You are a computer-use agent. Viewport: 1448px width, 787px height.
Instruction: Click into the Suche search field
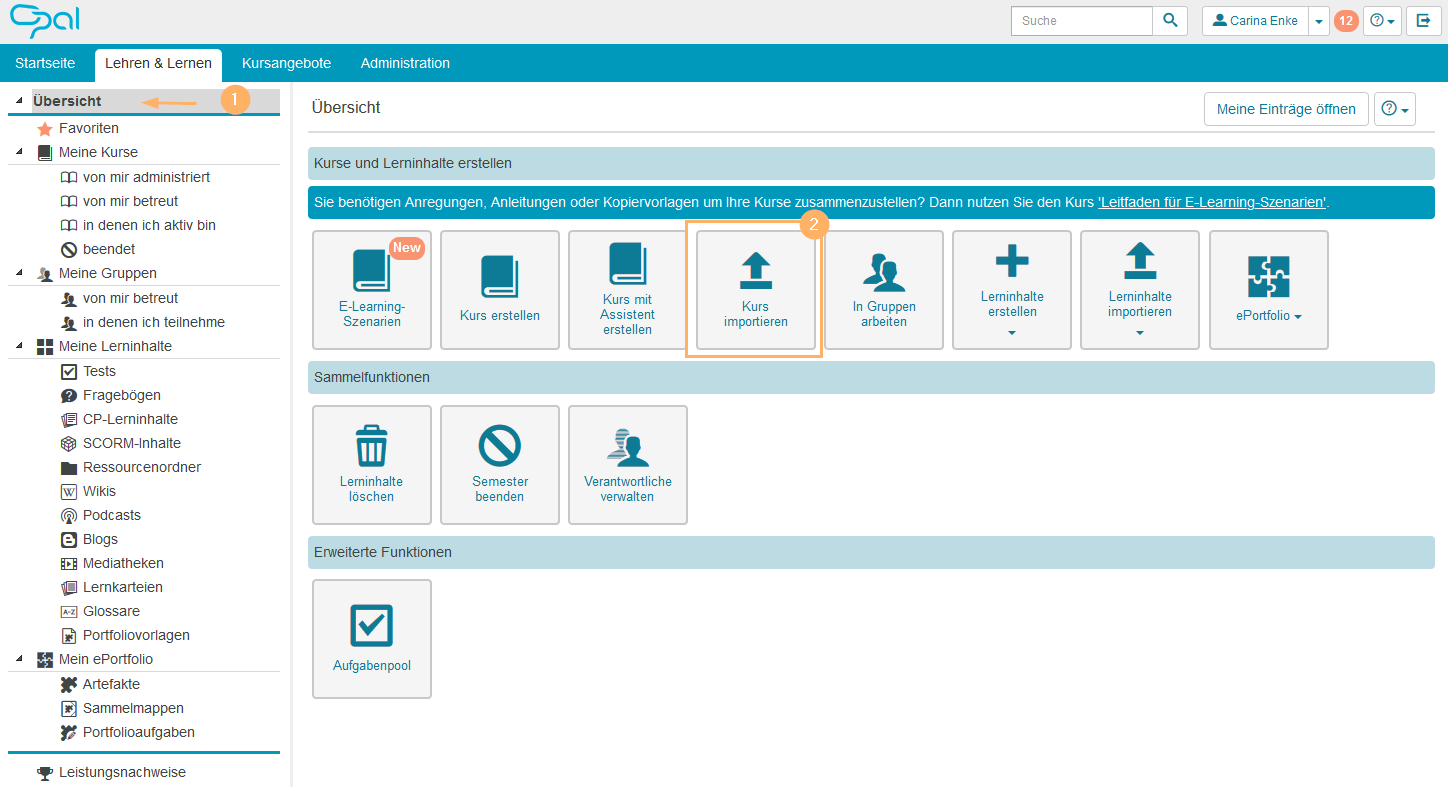point(1081,21)
